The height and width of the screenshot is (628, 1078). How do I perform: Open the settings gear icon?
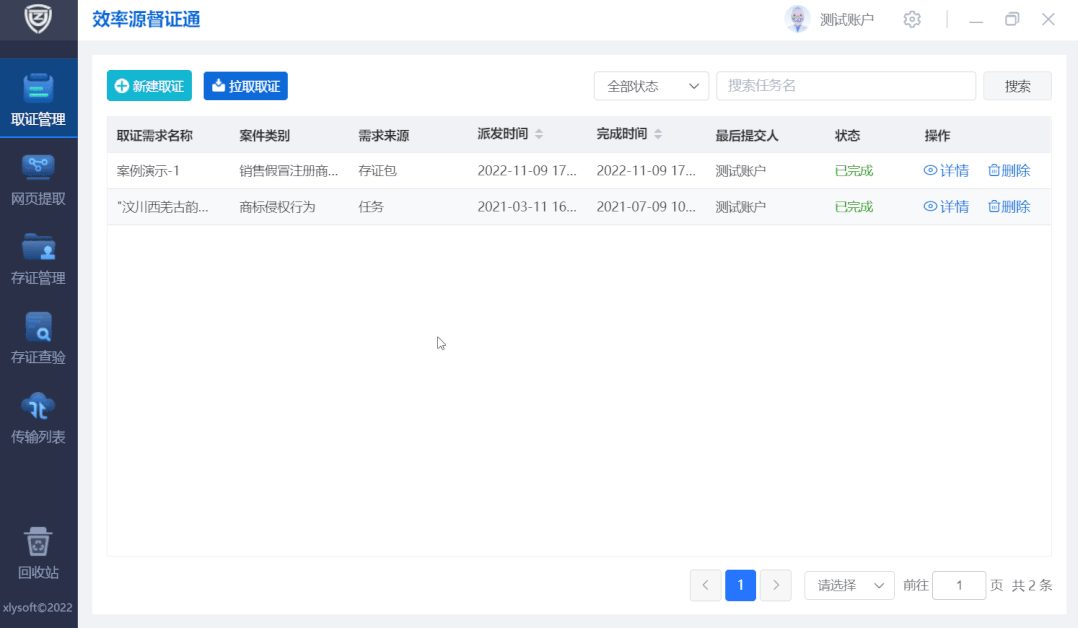pos(911,19)
